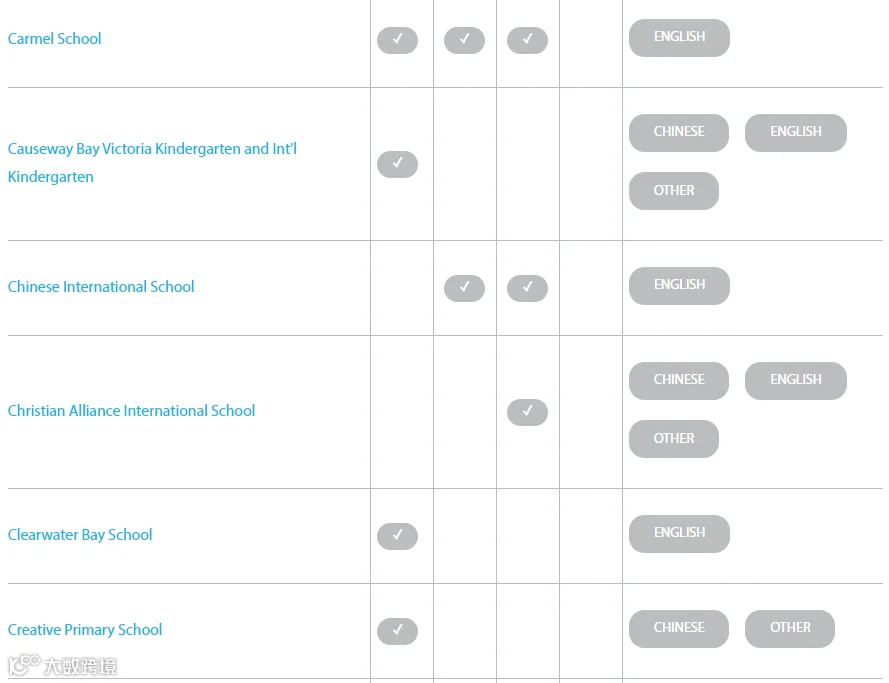This screenshot has width=889, height=683.
Task: Open the Chinese International School link
Action: tap(101, 287)
